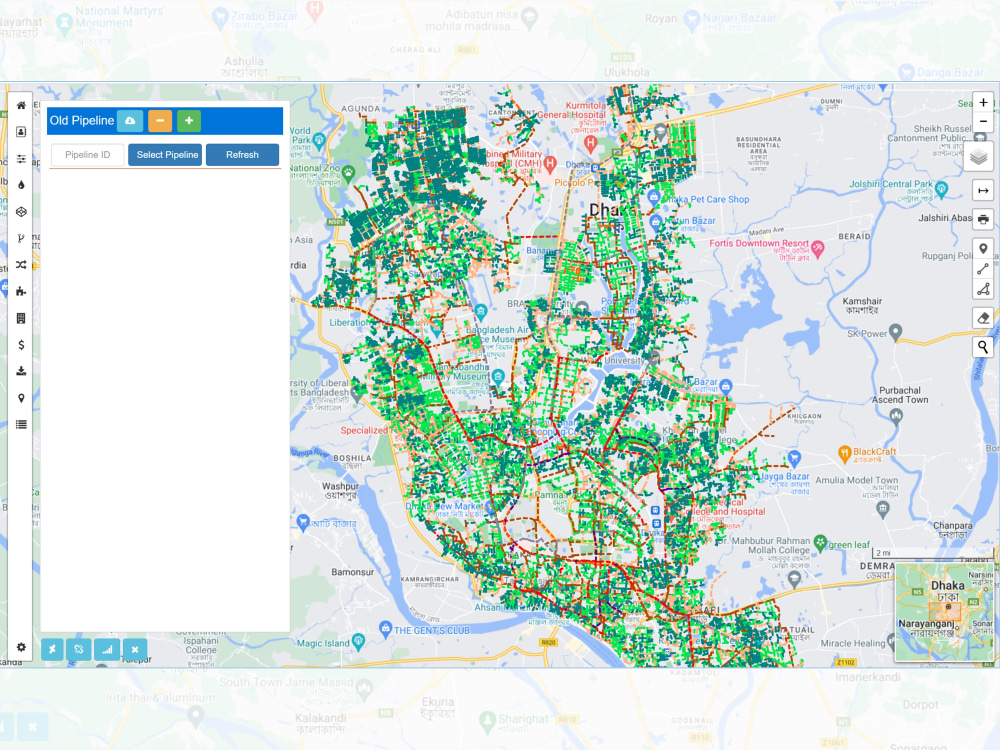The image size is (1000, 750).
Task: Click the SK Power map label
Action: click(x=867, y=334)
